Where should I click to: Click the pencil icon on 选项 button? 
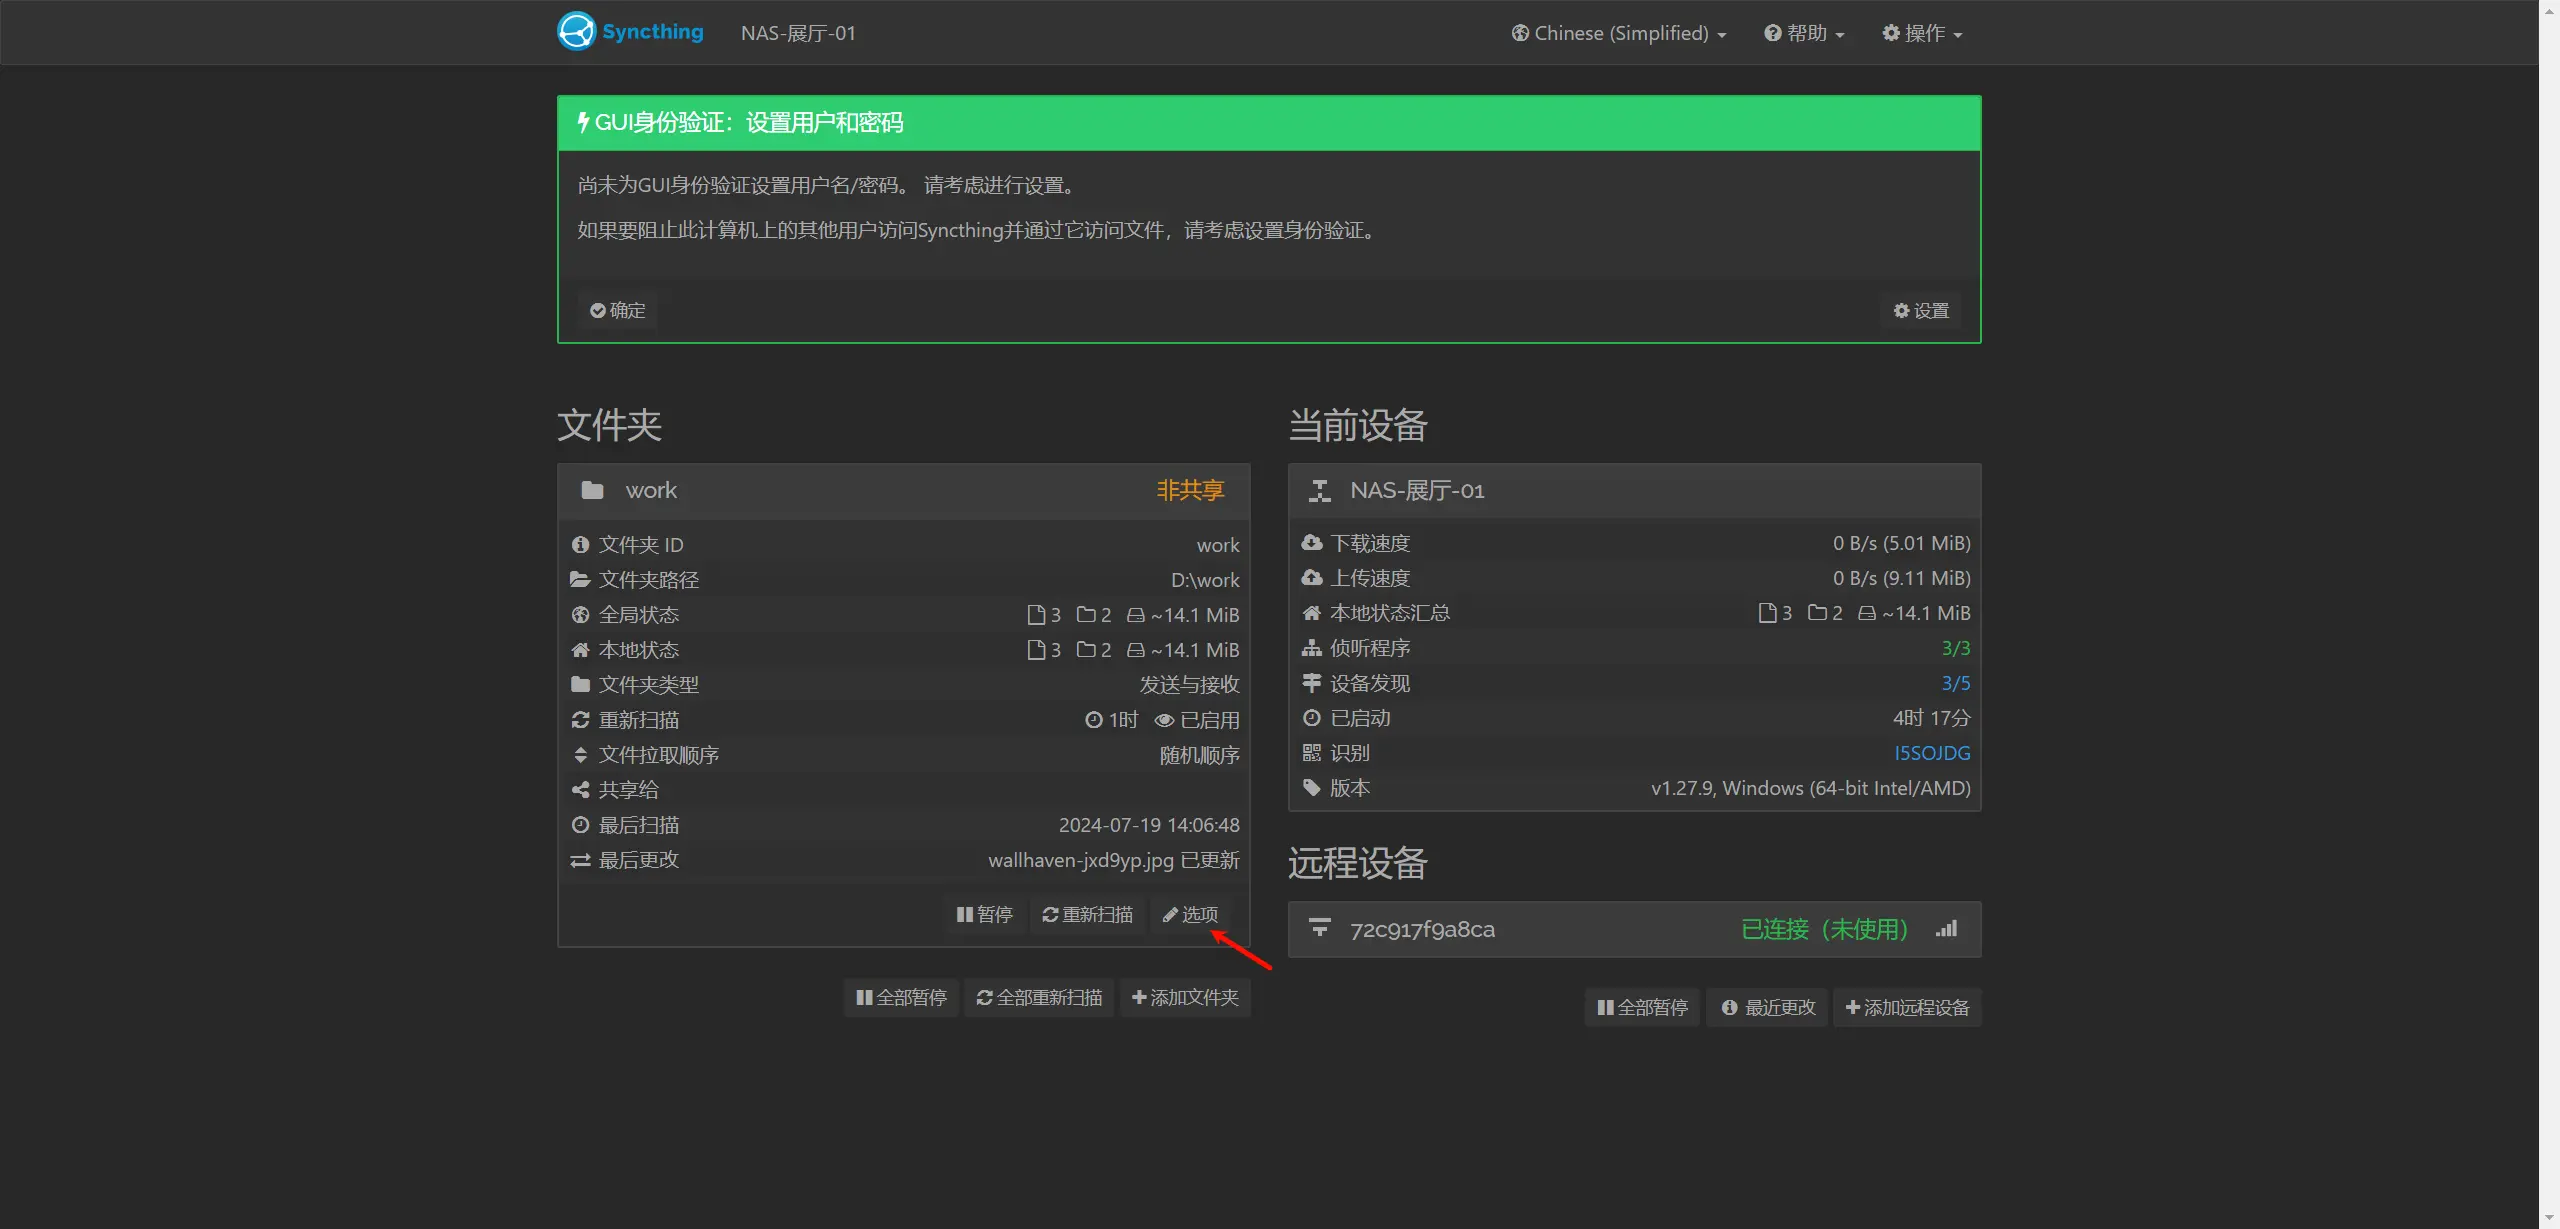(1171, 914)
